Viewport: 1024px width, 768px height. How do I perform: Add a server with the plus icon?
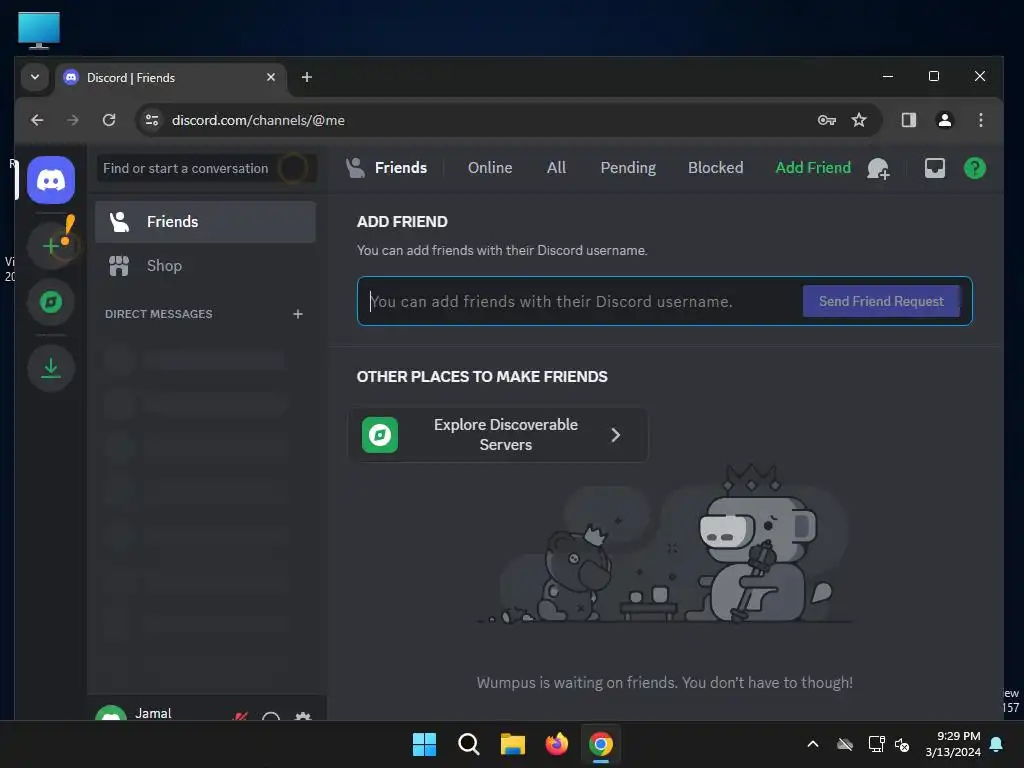pos(51,246)
